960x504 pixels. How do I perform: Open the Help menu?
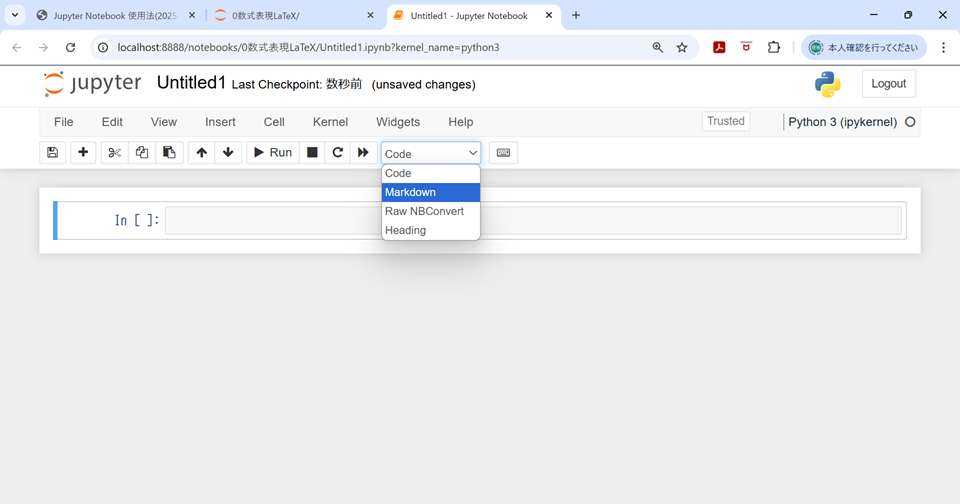pyautogui.click(x=460, y=122)
